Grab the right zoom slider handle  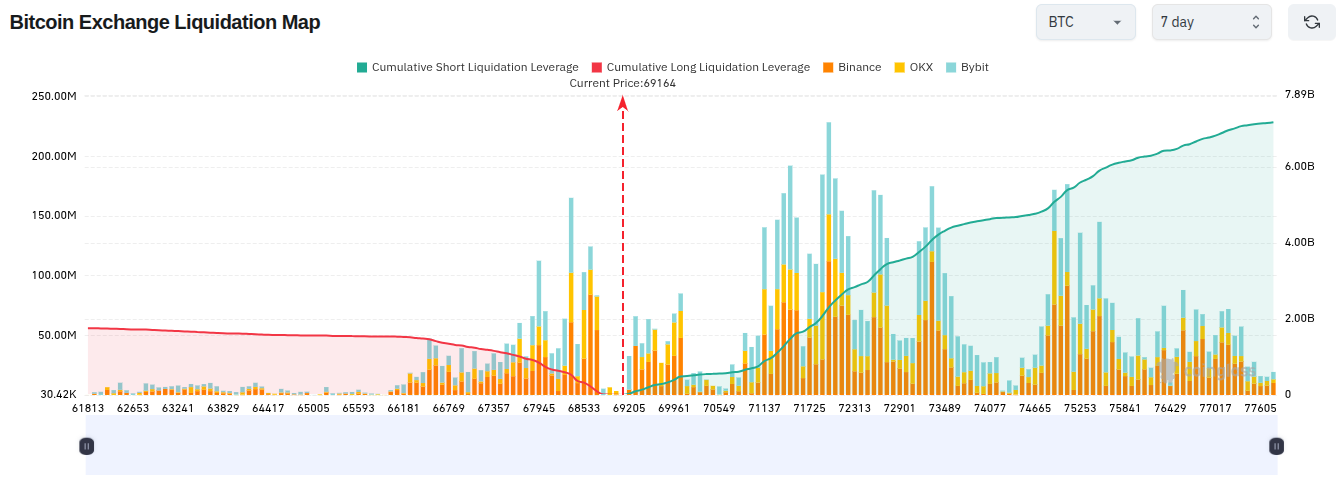coord(1276,446)
